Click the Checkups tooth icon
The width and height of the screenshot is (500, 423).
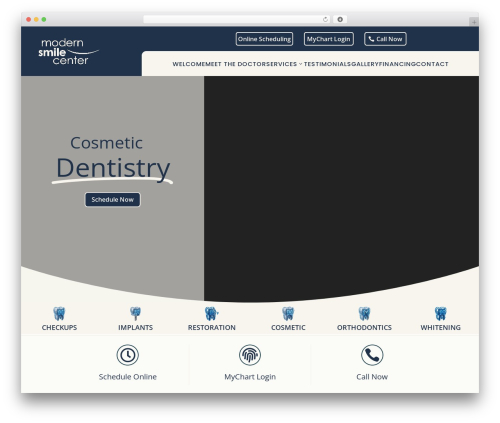click(x=59, y=314)
